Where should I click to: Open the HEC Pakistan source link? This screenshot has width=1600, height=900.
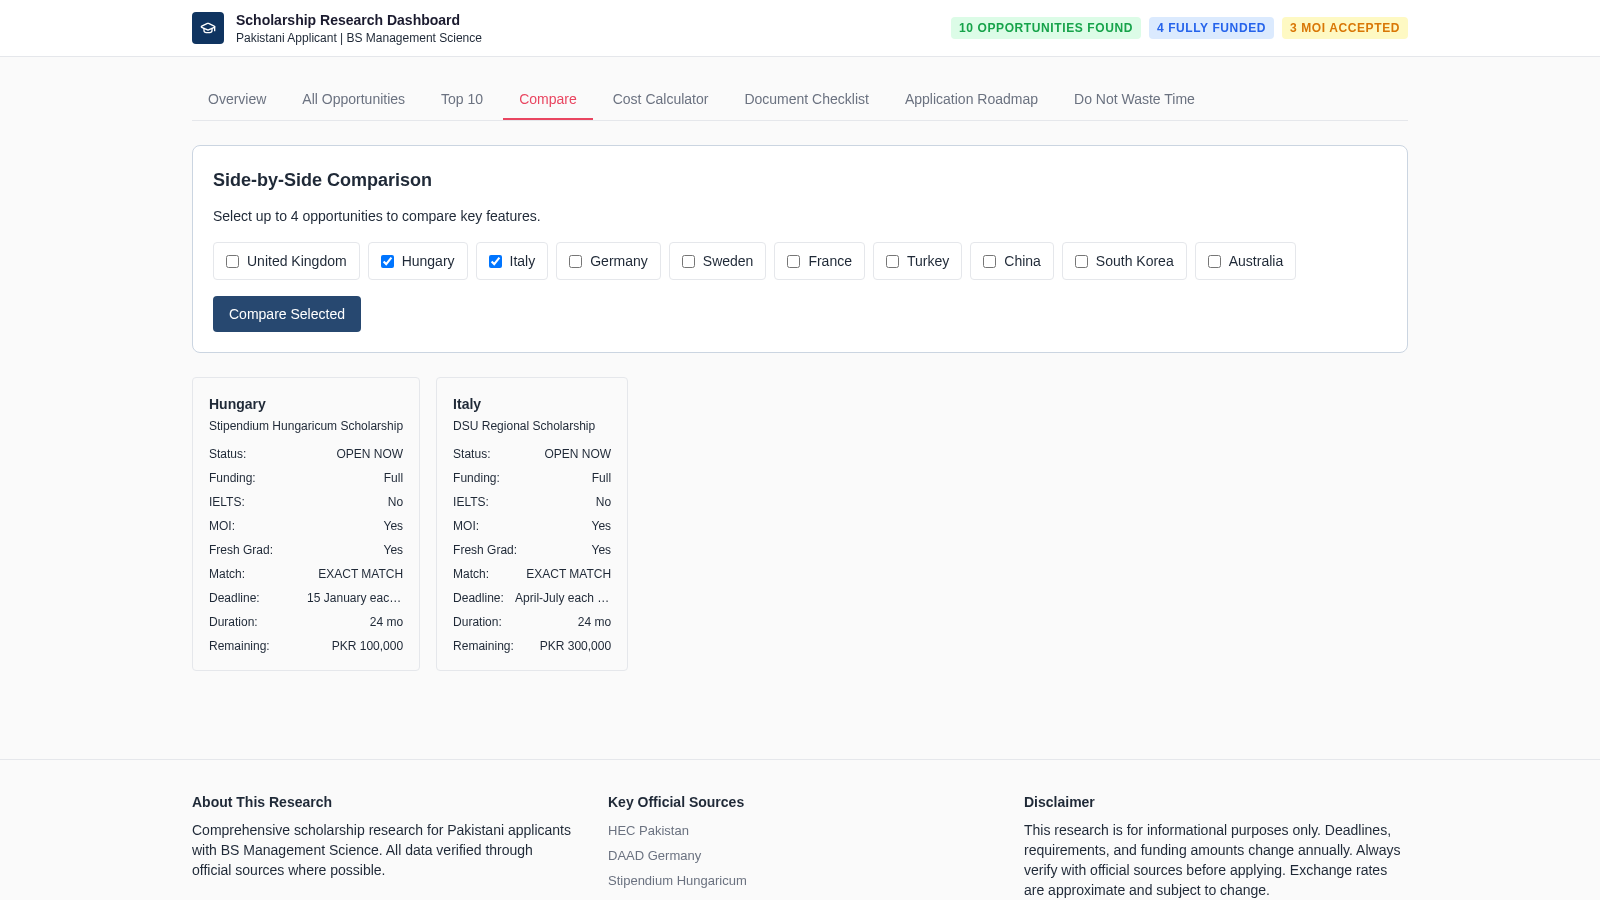(x=648, y=831)
